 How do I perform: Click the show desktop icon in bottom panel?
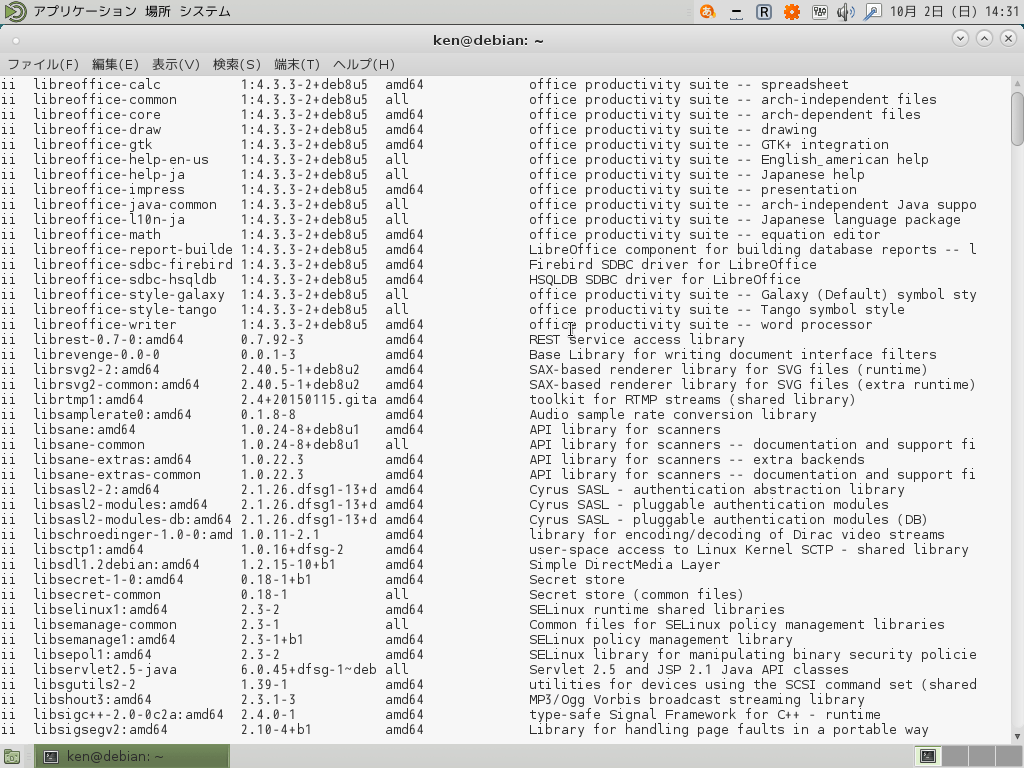click(12, 756)
